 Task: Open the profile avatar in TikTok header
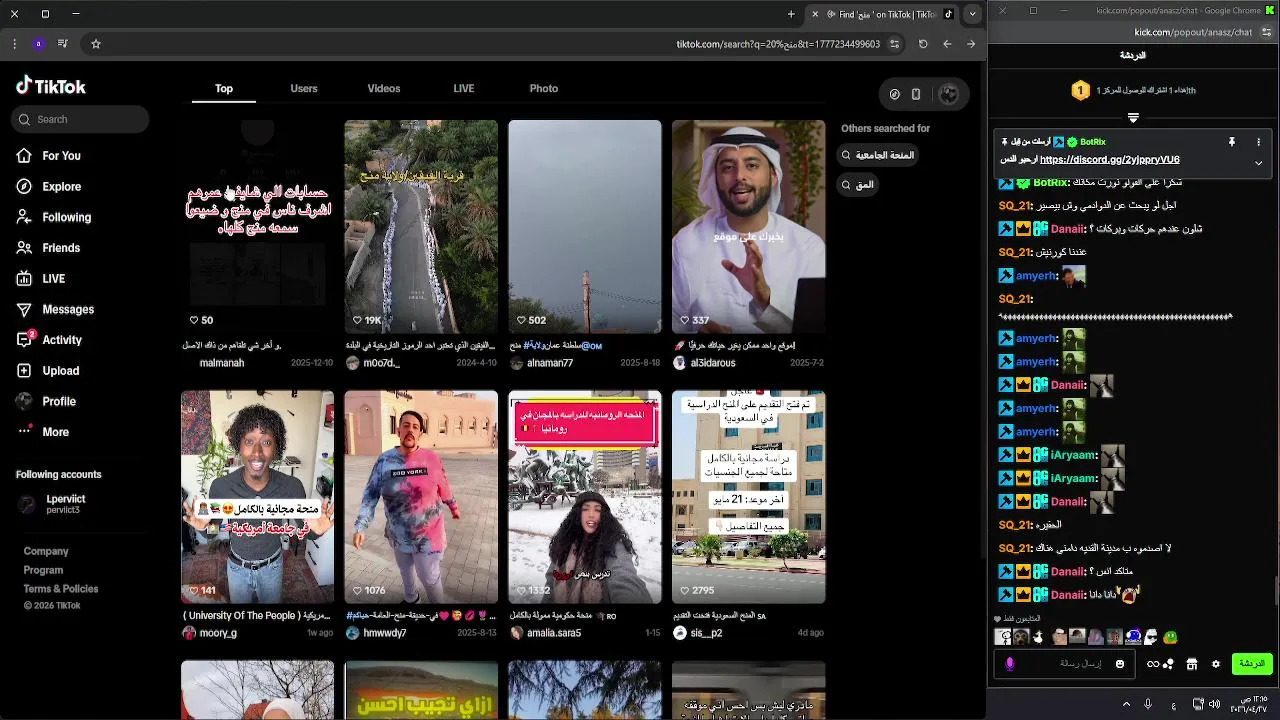tap(949, 94)
